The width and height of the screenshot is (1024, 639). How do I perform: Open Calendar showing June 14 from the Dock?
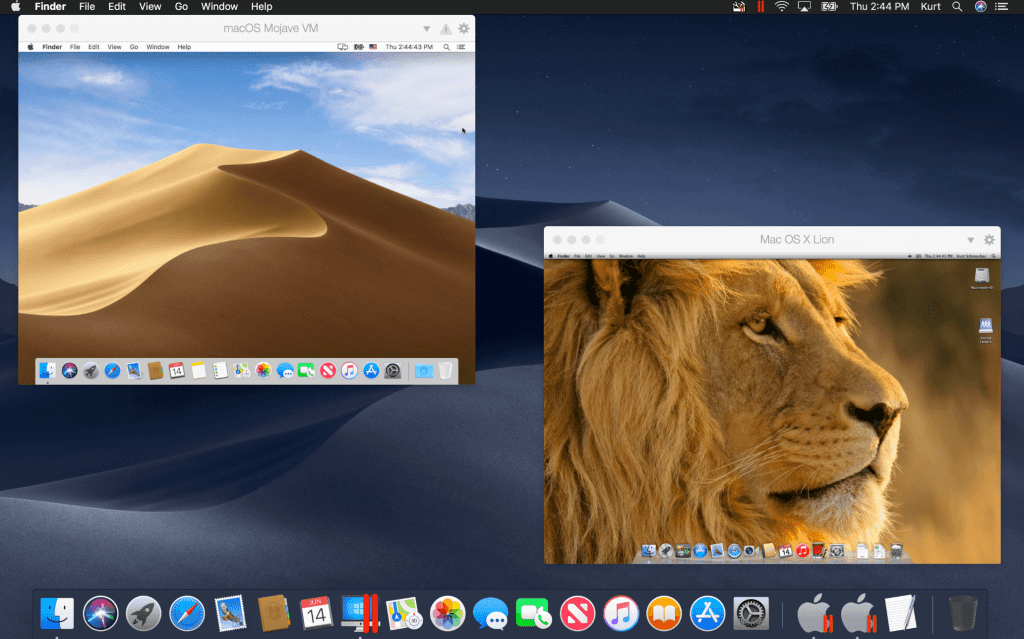point(318,613)
